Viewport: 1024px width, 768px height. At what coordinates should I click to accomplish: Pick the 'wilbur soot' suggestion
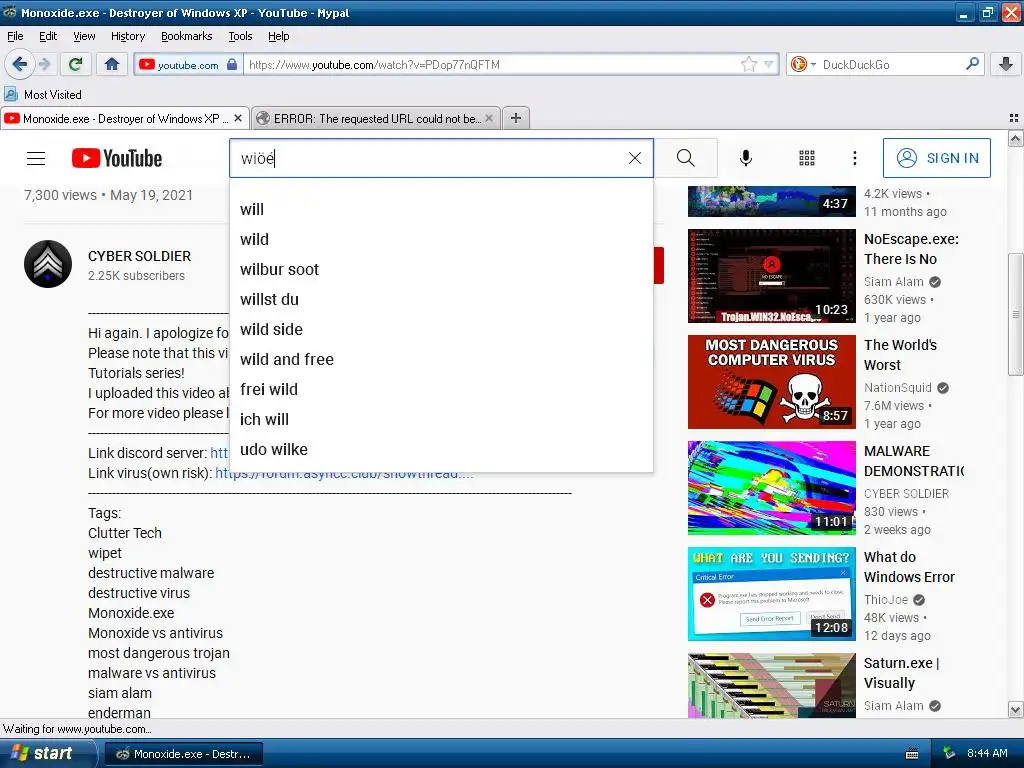pos(441,270)
